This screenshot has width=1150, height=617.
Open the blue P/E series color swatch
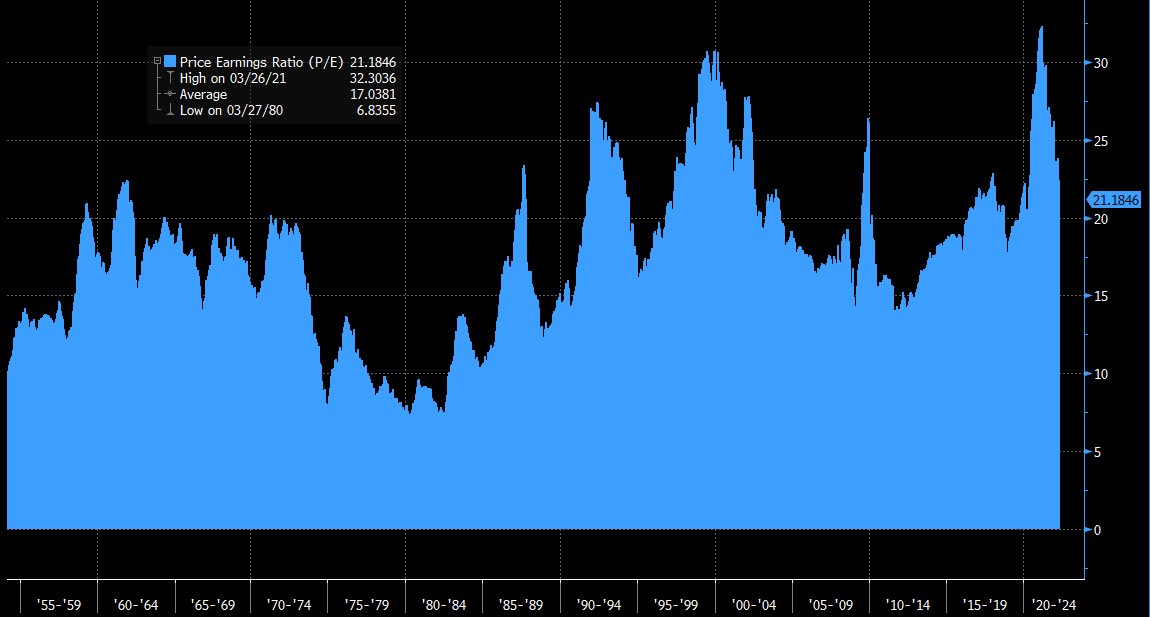pyautogui.click(x=170, y=62)
